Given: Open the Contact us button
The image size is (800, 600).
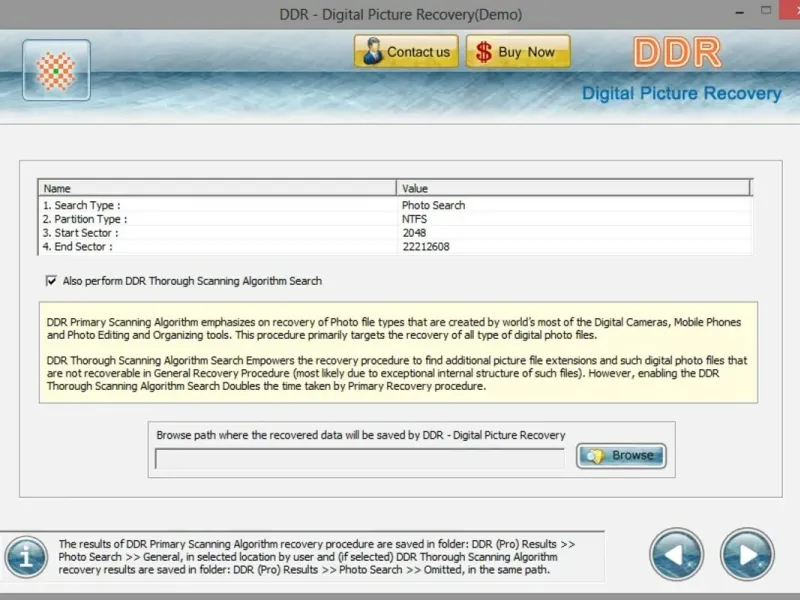Looking at the screenshot, I should (x=406, y=52).
